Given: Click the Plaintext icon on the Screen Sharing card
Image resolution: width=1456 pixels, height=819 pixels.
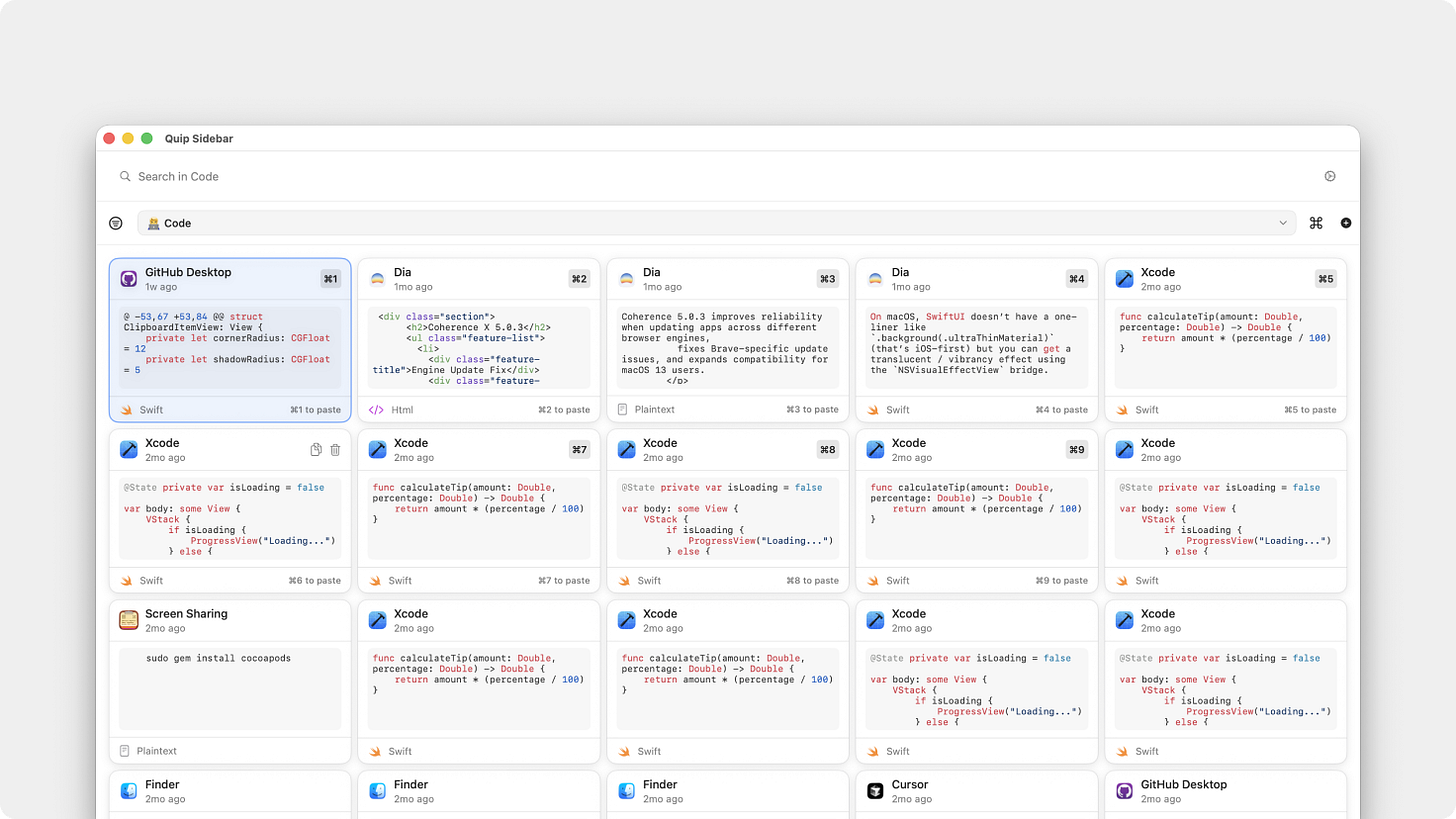Looking at the screenshot, I should coord(125,751).
